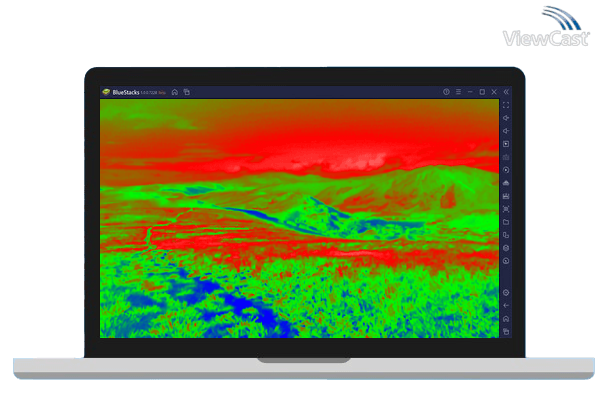Open the settings gear near the sidebar bottom
The height and width of the screenshot is (414, 602).
click(x=506, y=293)
